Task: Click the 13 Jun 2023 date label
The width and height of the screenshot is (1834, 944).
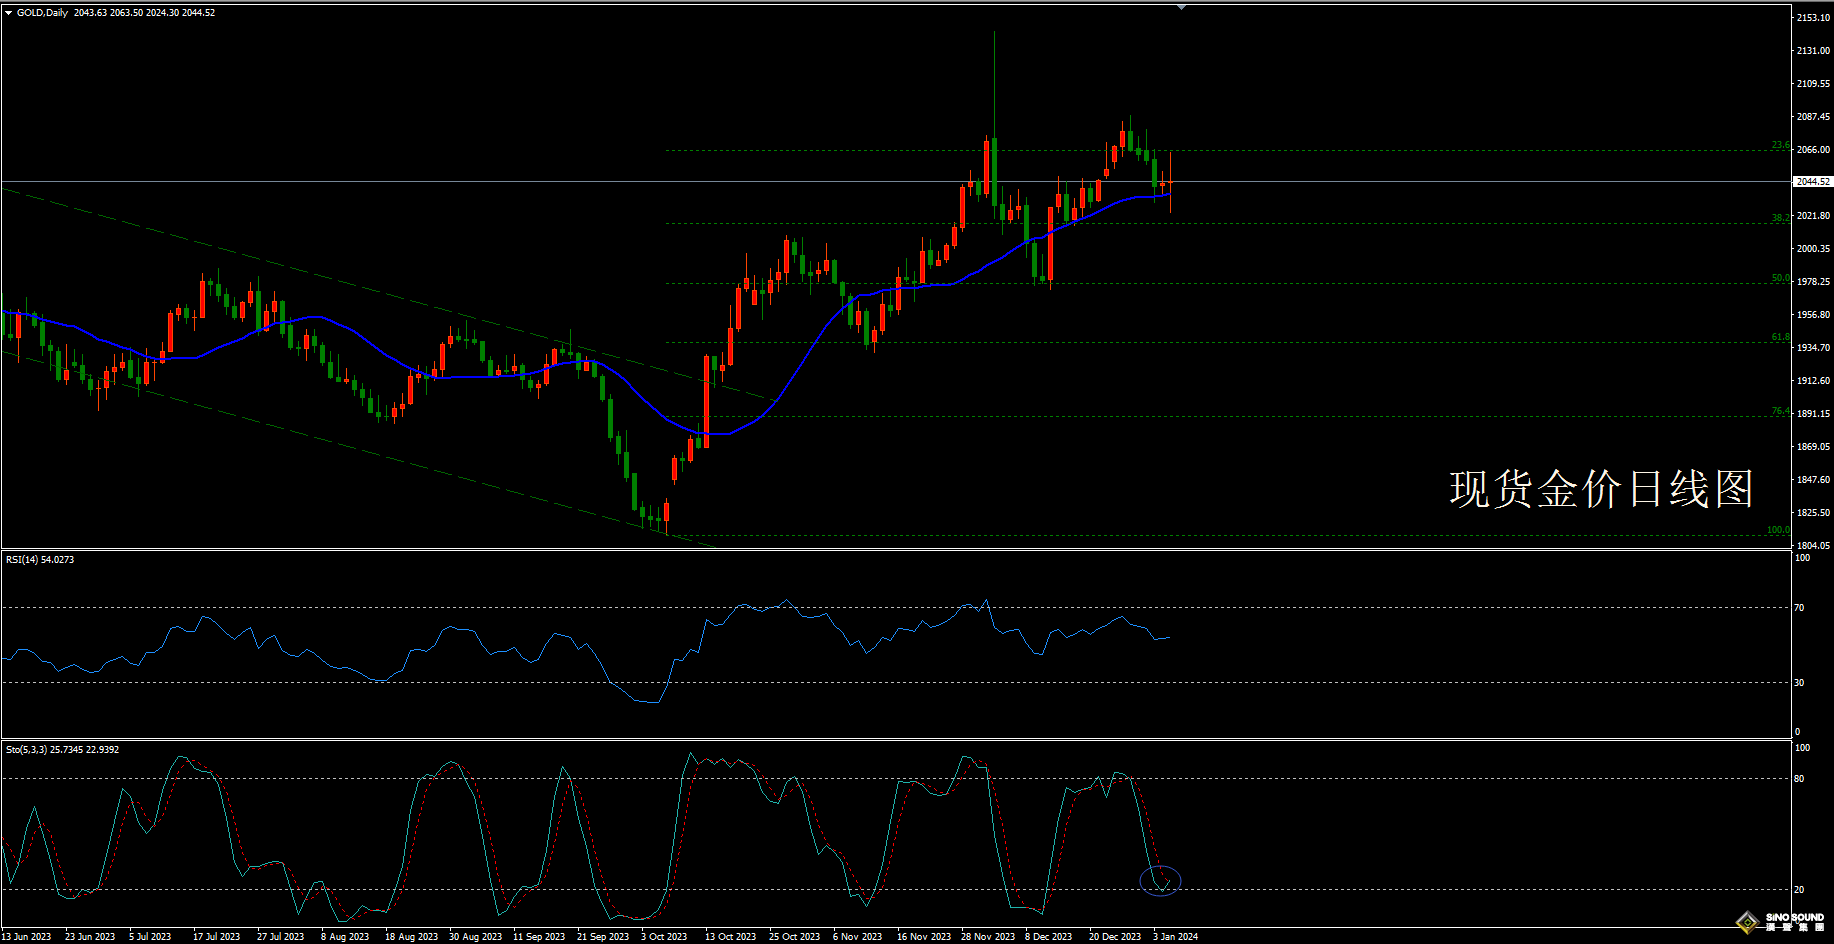Action: point(26,937)
